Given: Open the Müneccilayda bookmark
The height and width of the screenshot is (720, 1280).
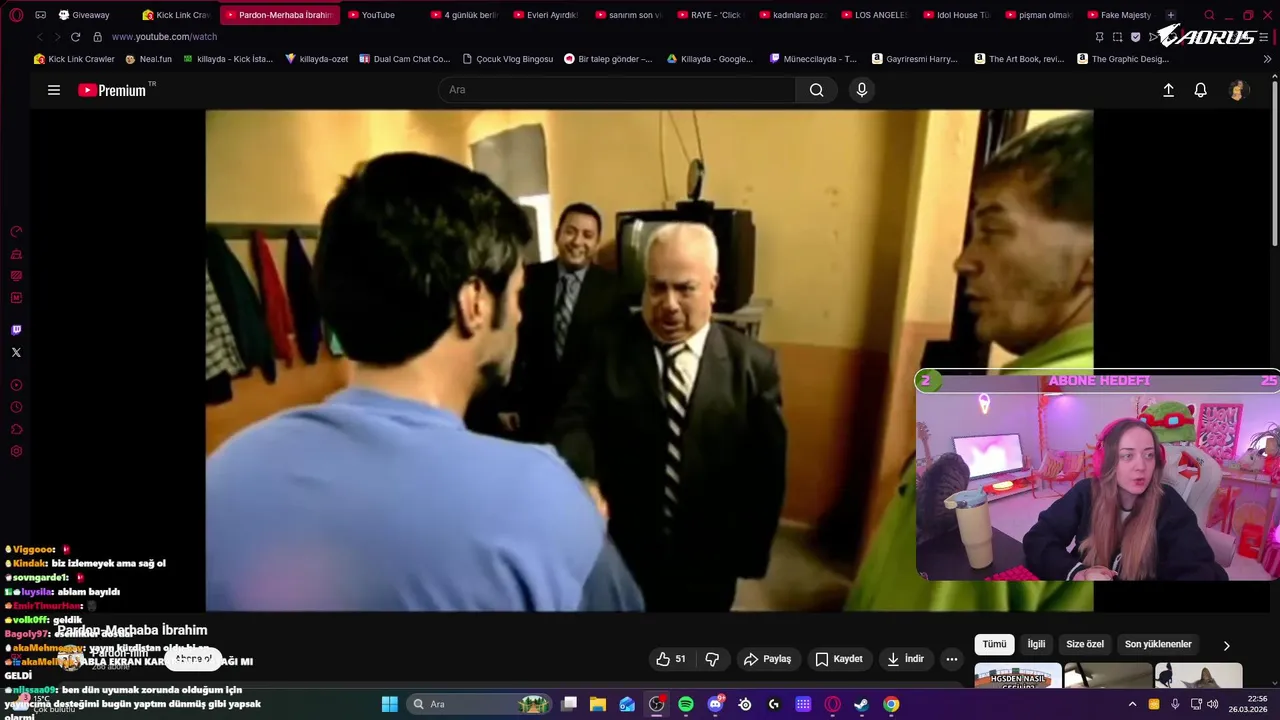Looking at the screenshot, I should pyautogui.click(x=813, y=59).
